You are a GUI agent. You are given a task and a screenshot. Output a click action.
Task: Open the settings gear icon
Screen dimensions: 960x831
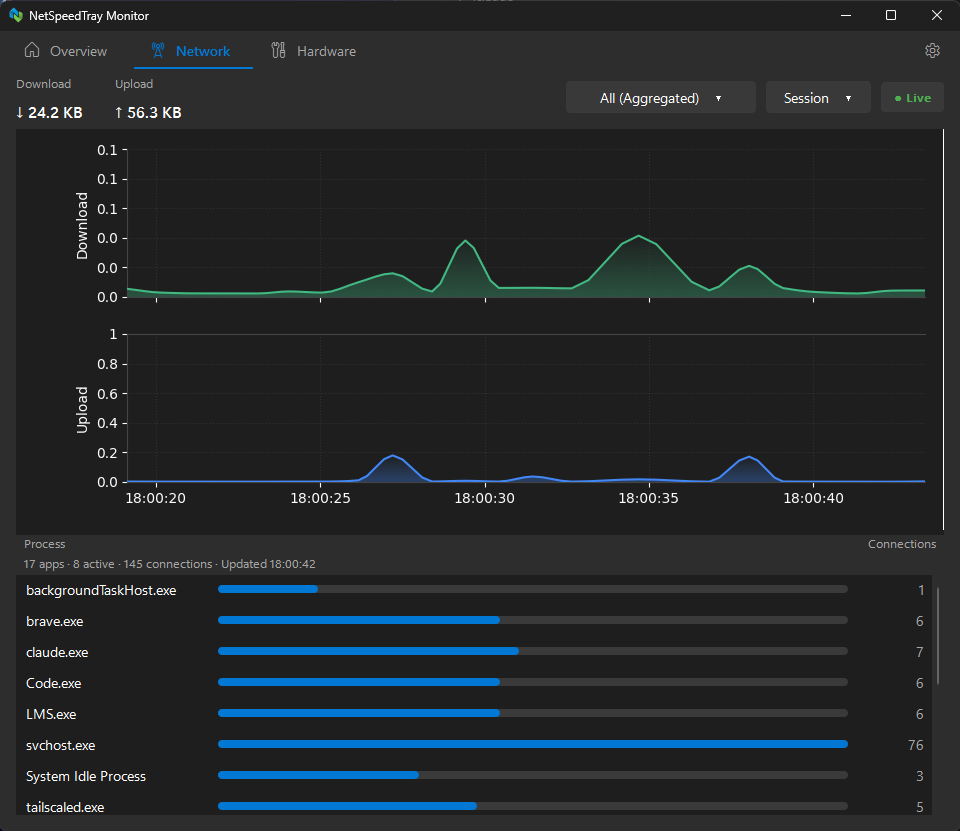[x=932, y=50]
